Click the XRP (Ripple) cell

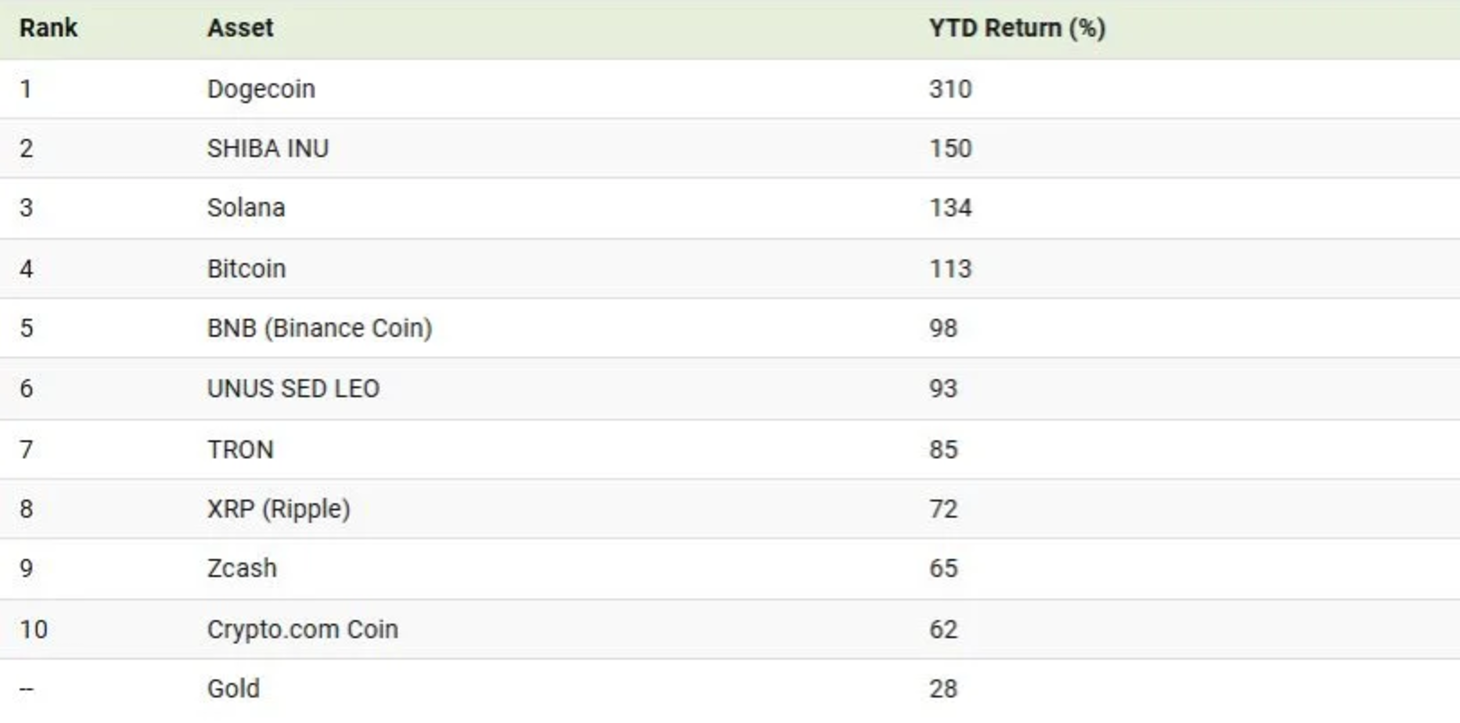pos(279,509)
